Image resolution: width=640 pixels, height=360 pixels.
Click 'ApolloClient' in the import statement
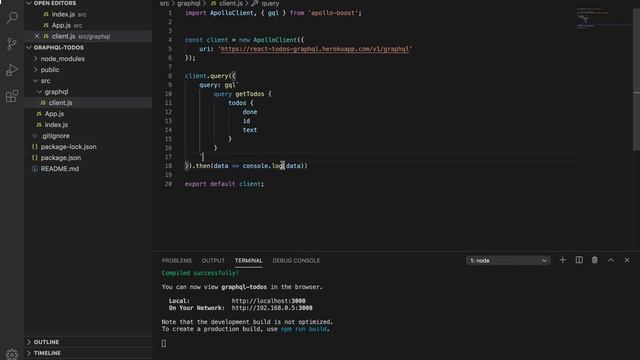231,13
